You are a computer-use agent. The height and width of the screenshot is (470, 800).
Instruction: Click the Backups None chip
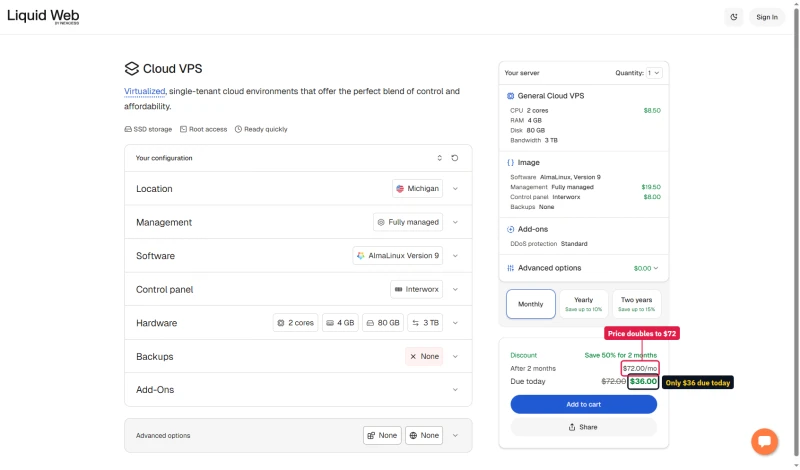424,356
